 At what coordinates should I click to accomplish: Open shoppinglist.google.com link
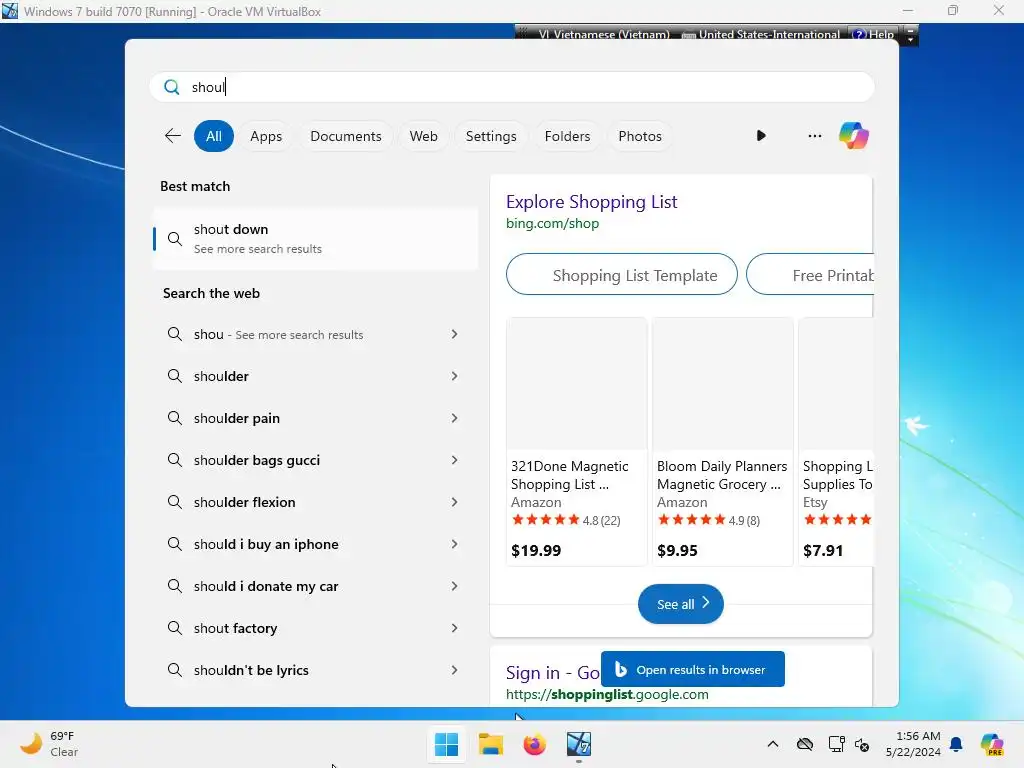(607, 694)
